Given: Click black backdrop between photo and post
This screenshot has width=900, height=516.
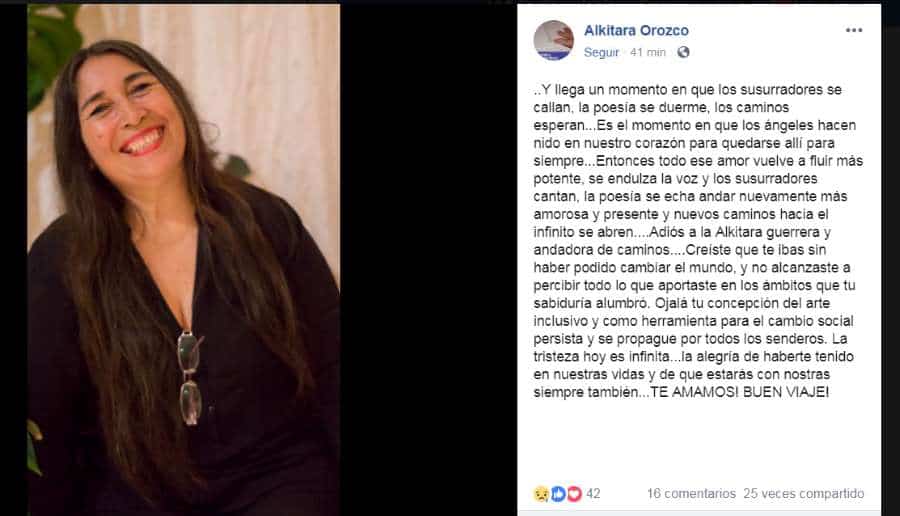Looking at the screenshot, I should (428, 258).
